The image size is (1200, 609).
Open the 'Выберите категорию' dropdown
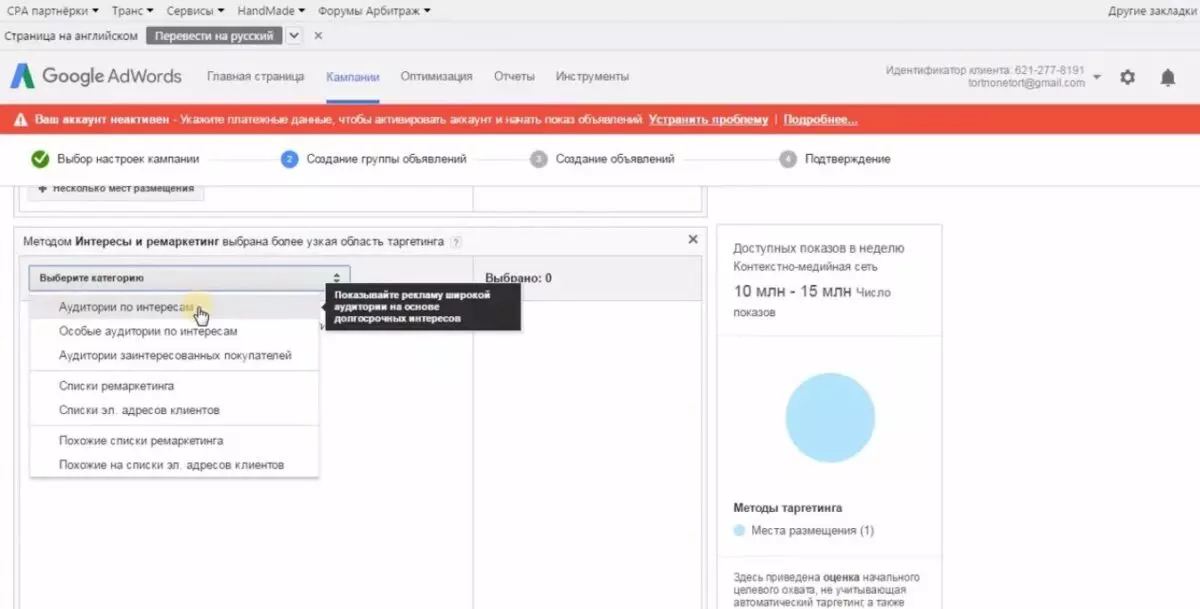(x=189, y=277)
